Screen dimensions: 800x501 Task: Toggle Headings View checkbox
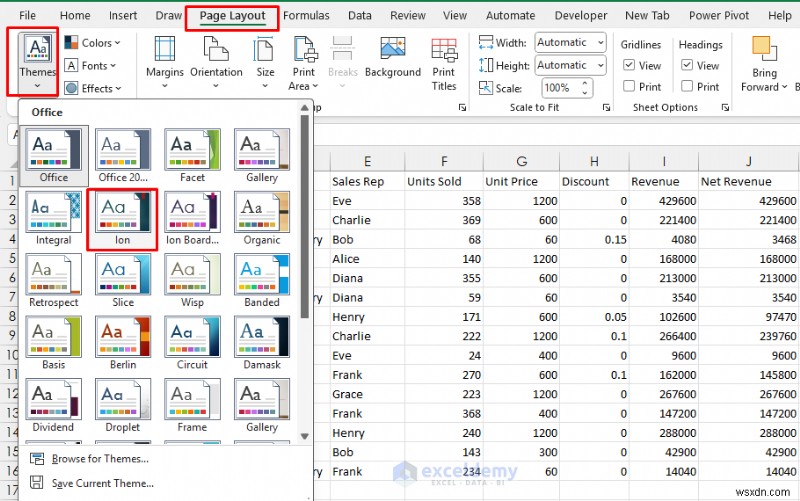click(x=687, y=65)
